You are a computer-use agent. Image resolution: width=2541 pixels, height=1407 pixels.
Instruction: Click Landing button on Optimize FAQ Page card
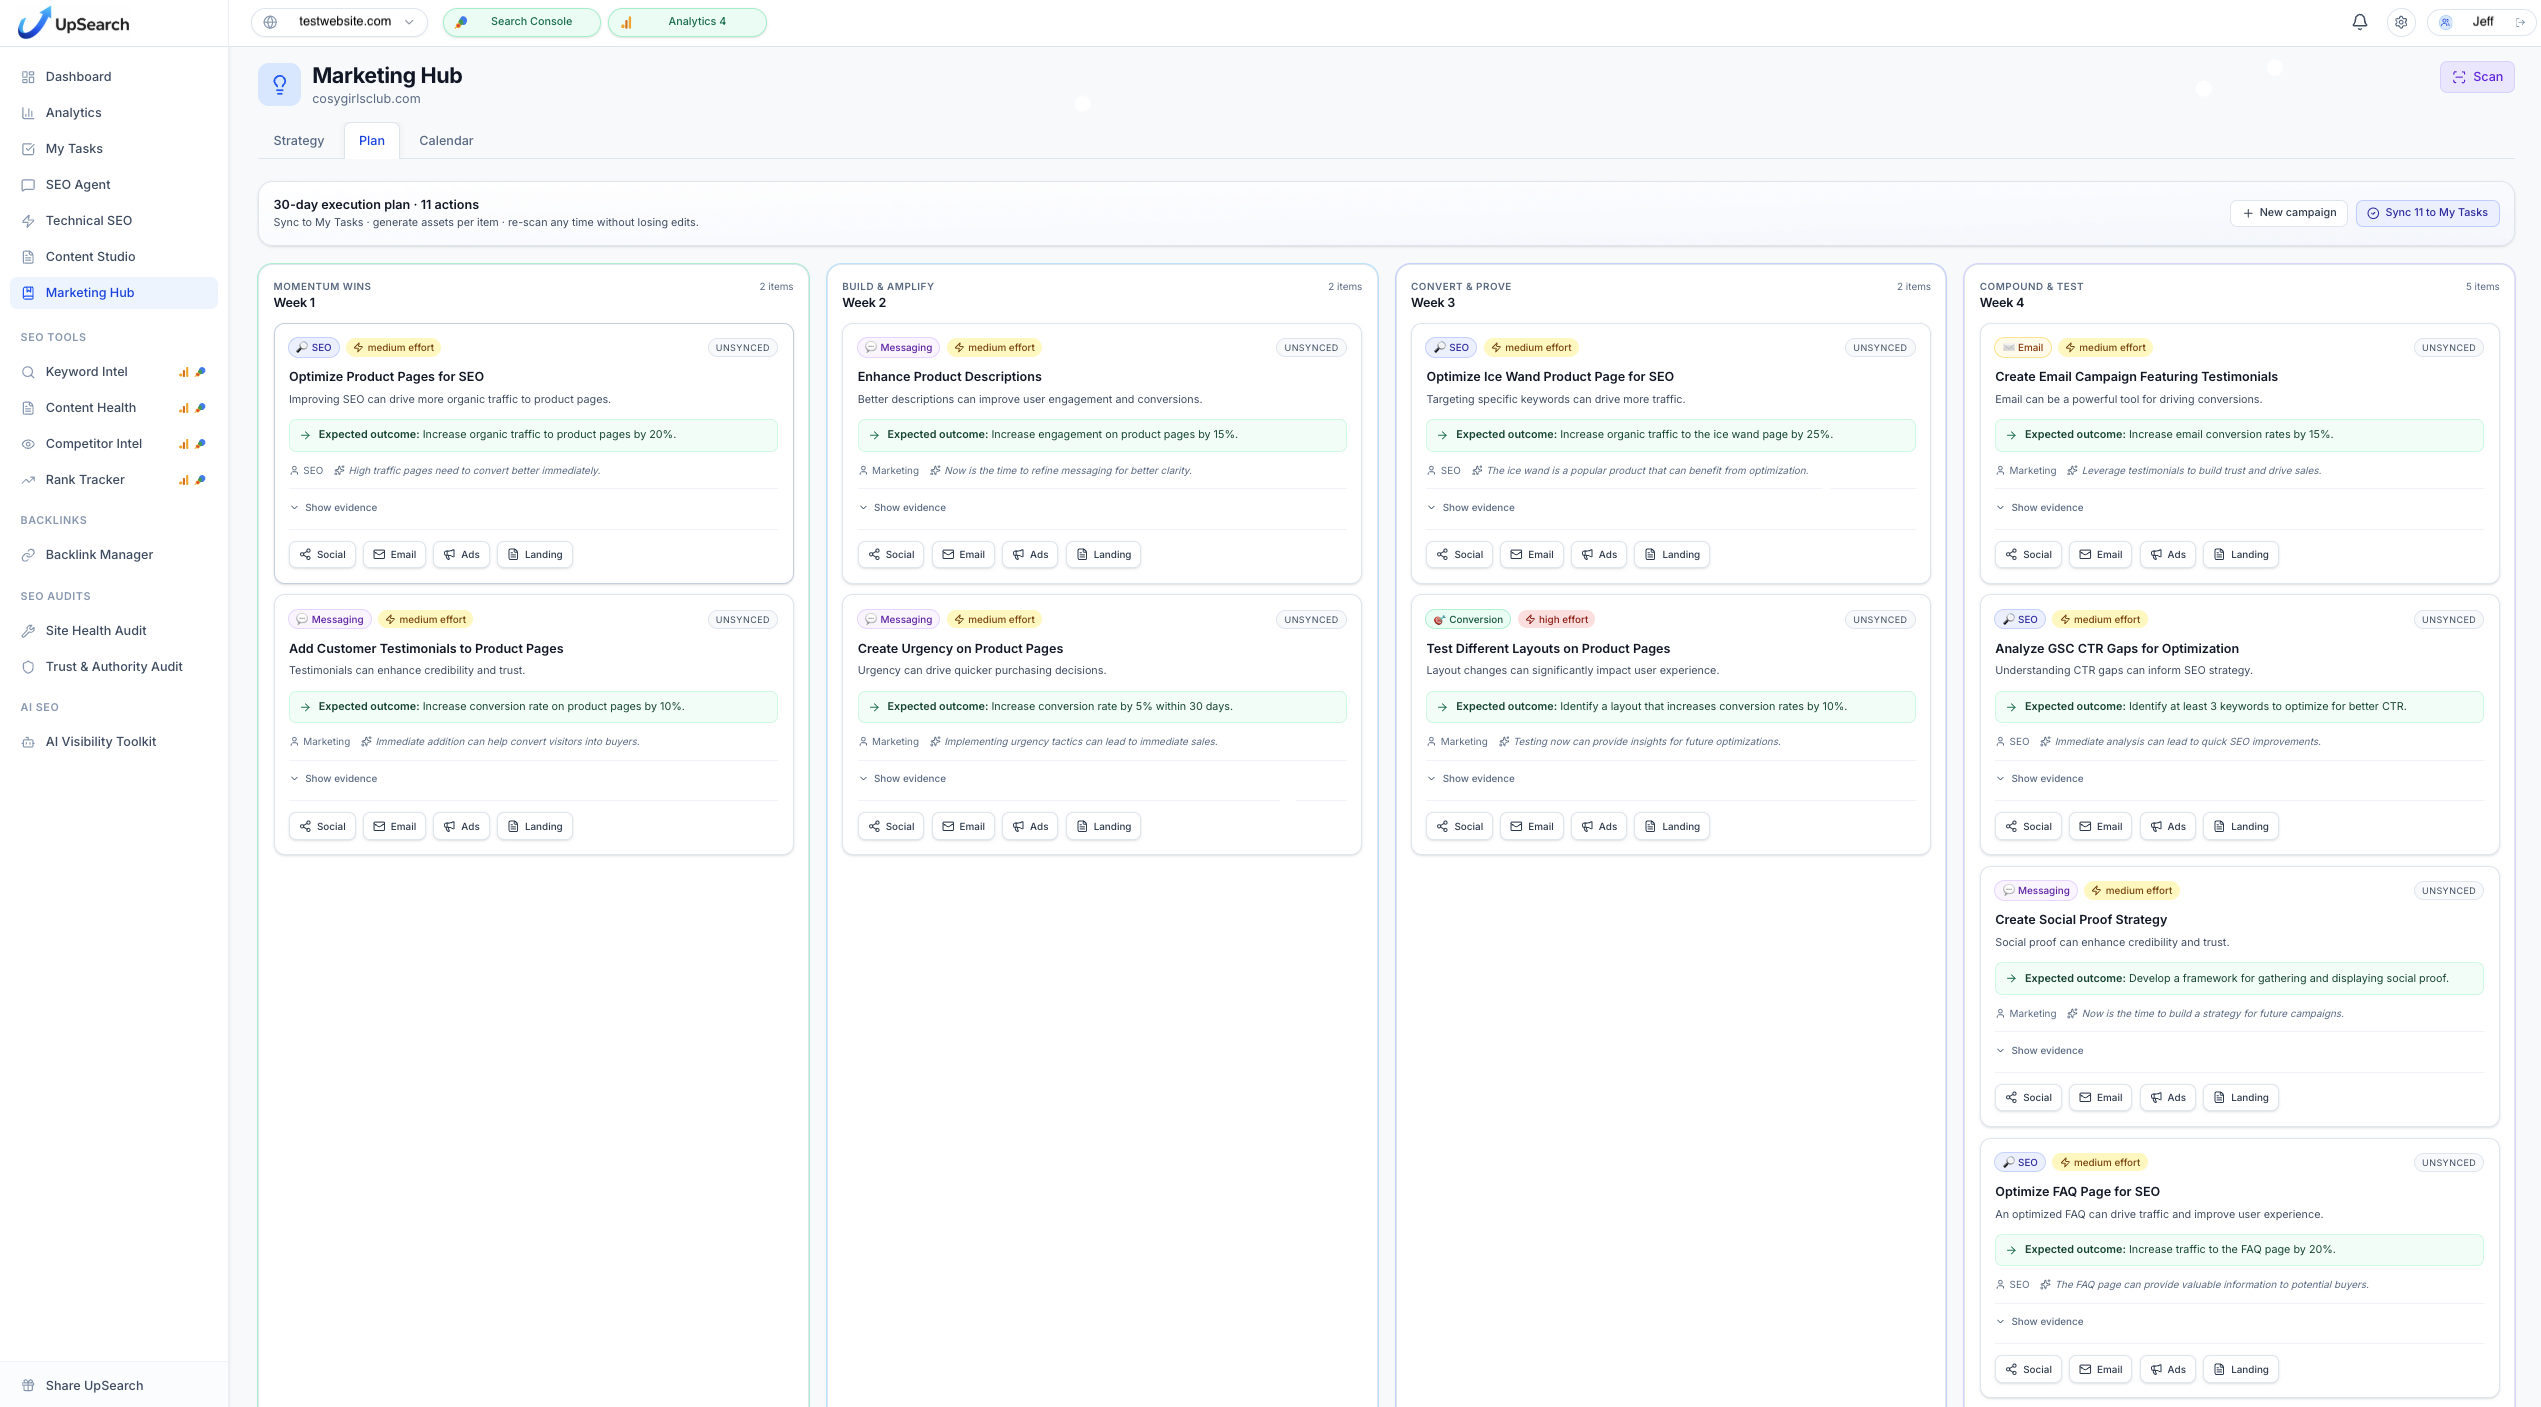click(2240, 1370)
